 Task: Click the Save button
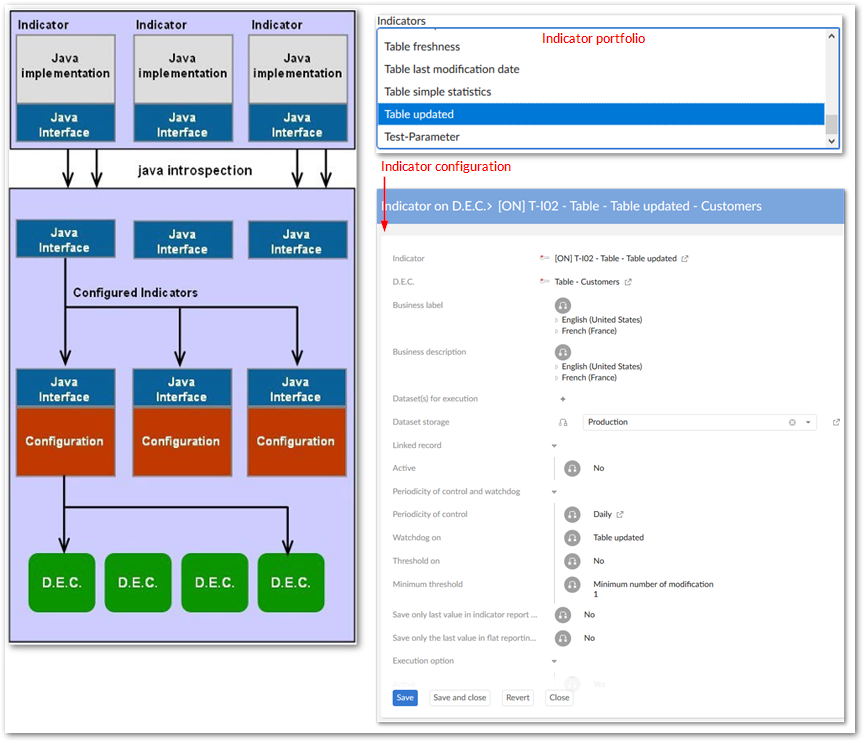coord(405,698)
